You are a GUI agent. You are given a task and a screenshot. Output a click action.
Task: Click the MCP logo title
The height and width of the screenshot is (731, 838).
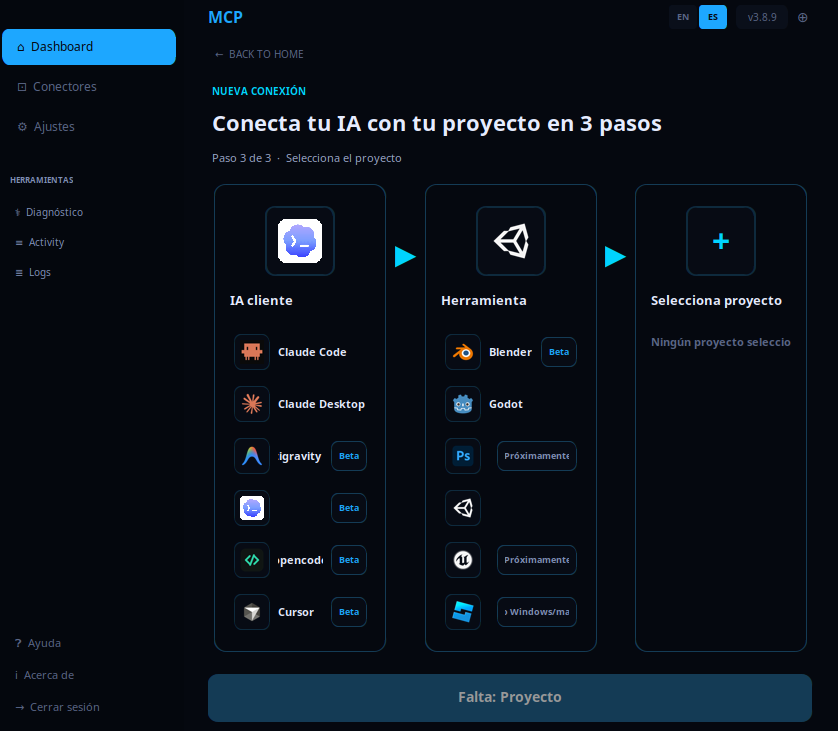(225, 17)
